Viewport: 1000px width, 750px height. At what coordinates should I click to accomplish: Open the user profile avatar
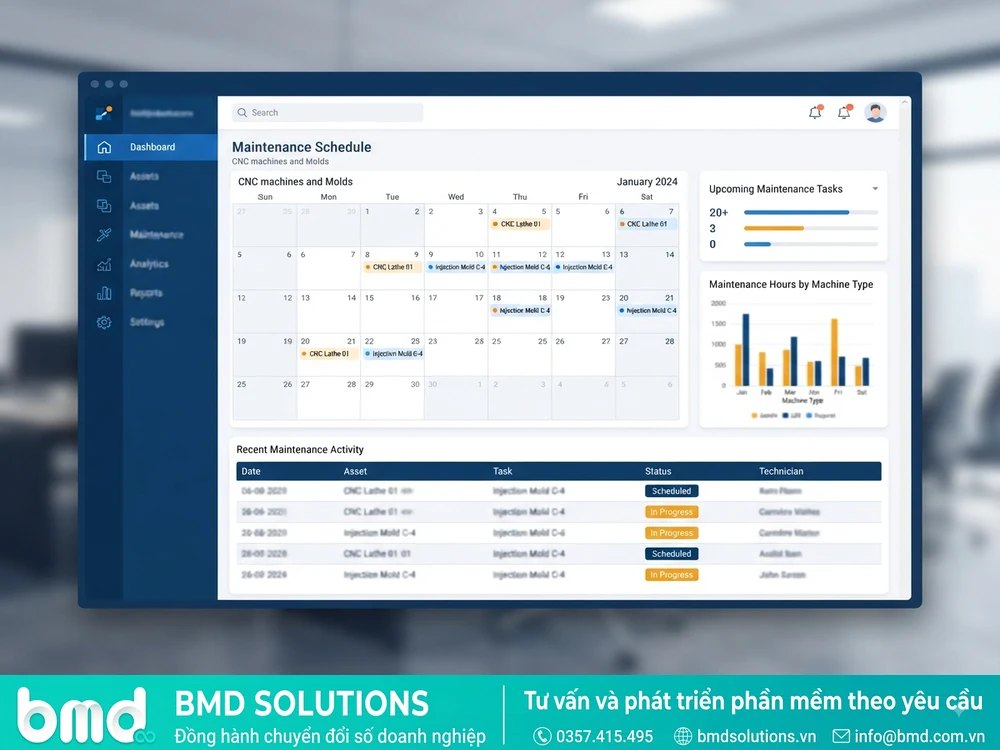tap(875, 112)
